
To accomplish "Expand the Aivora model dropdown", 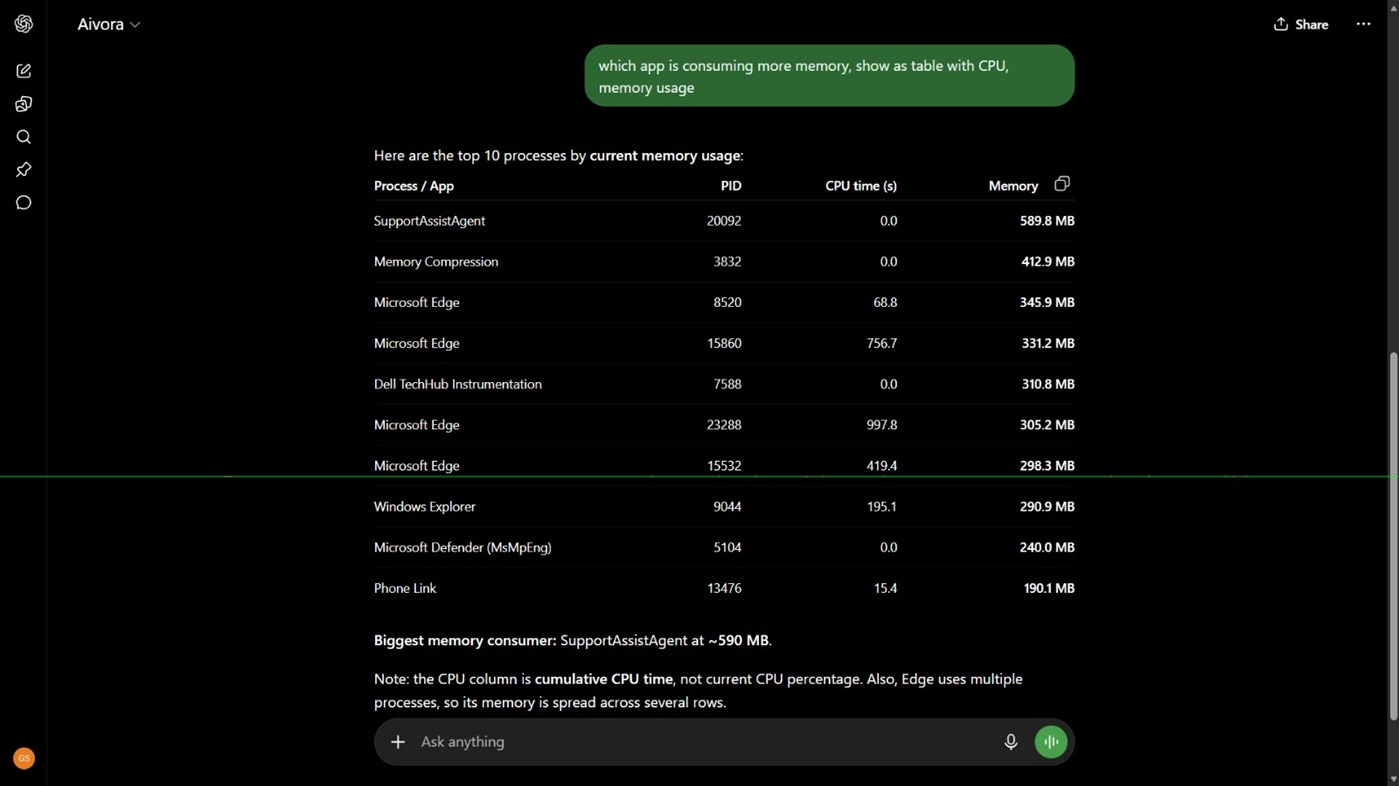I will tap(109, 24).
